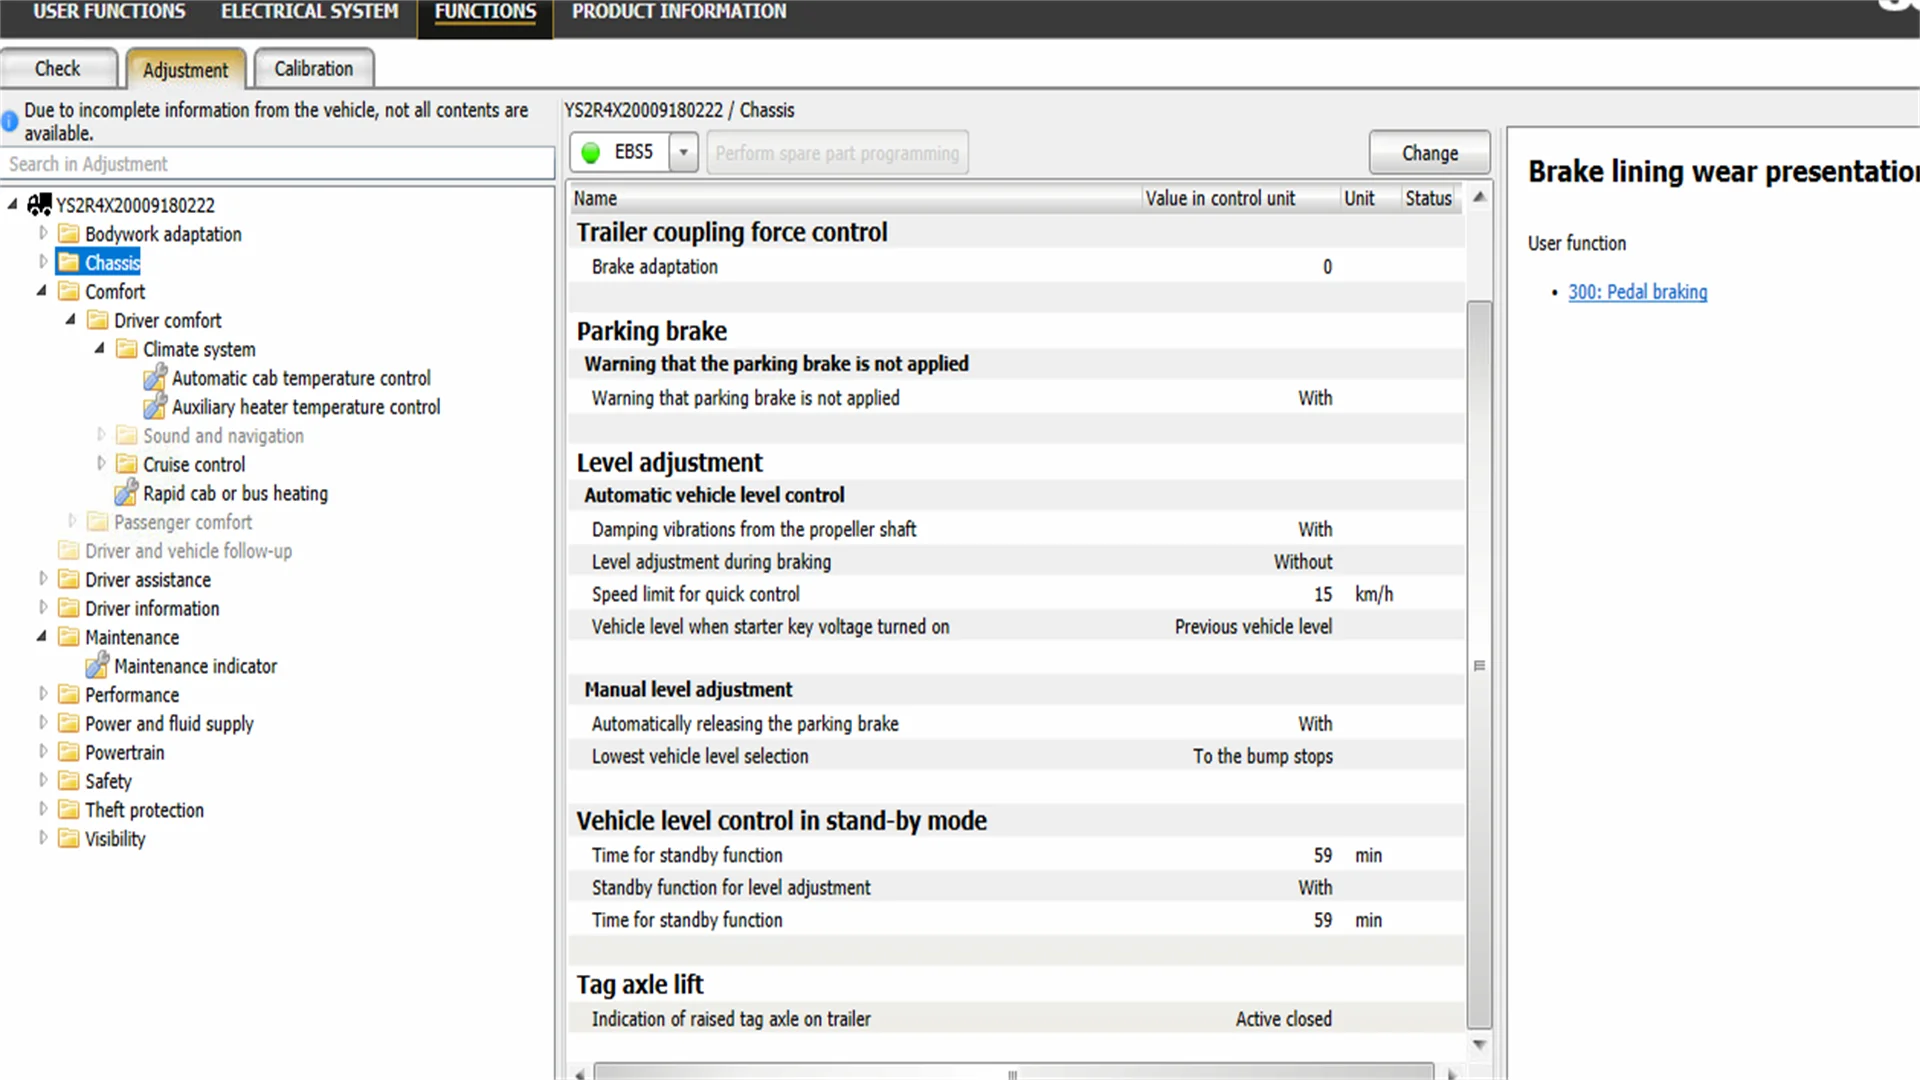This screenshot has width=1920, height=1080.
Task: Click the Auxiliary heater temperature control wrench icon
Action: click(x=155, y=407)
